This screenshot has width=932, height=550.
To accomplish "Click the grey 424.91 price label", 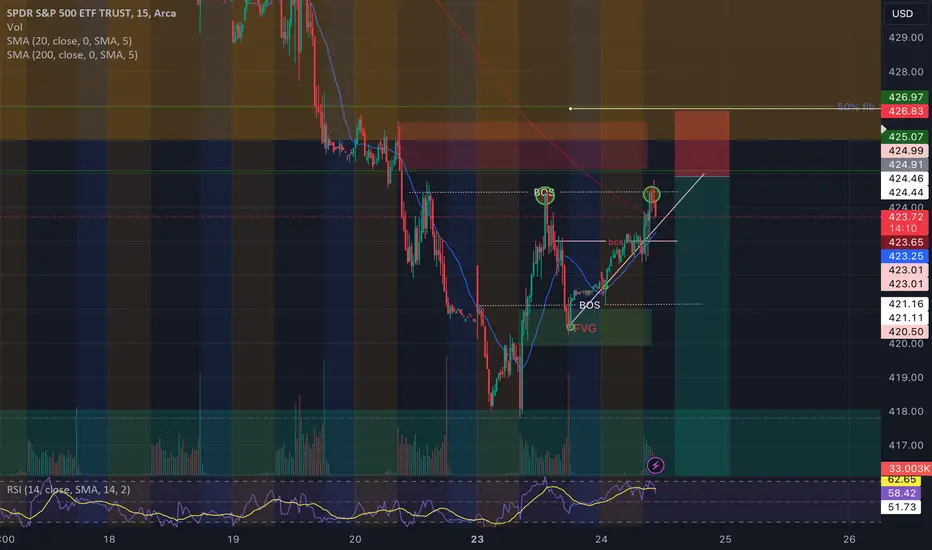I will (x=905, y=165).
